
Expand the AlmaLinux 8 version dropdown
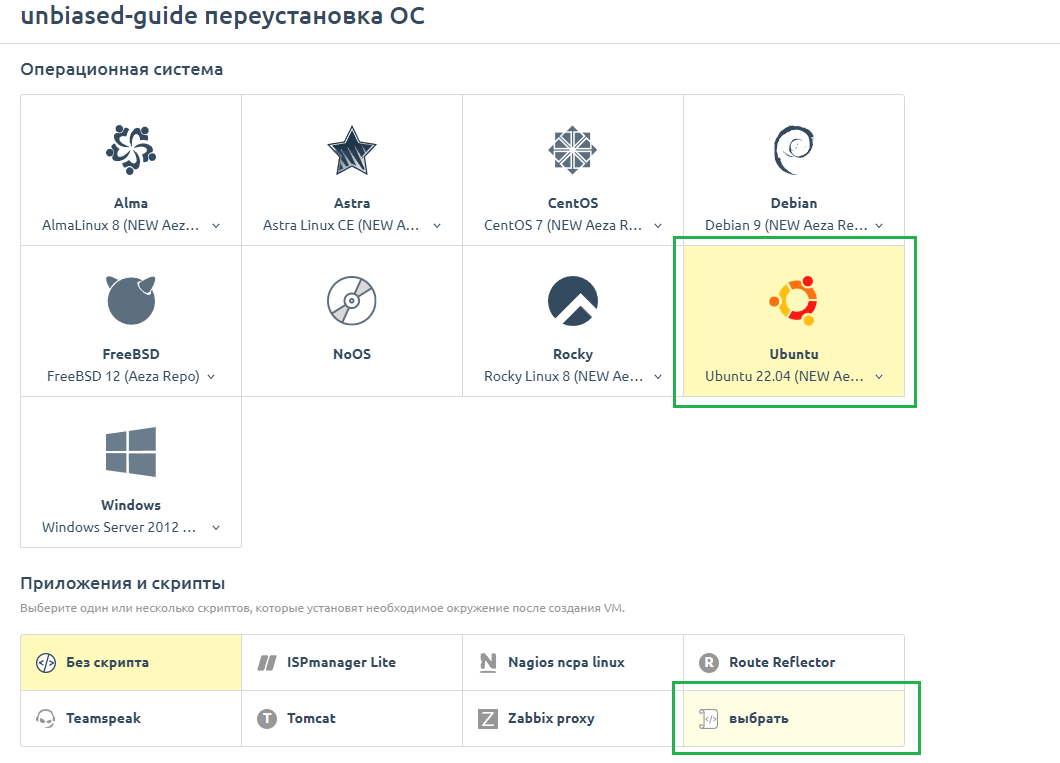click(131, 226)
